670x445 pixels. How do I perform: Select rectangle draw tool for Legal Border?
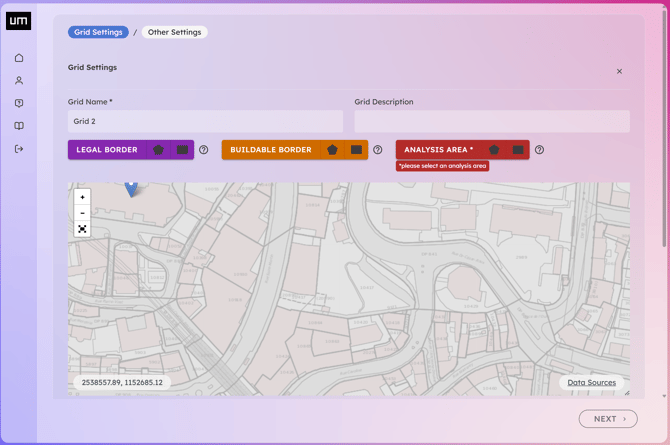(182, 150)
